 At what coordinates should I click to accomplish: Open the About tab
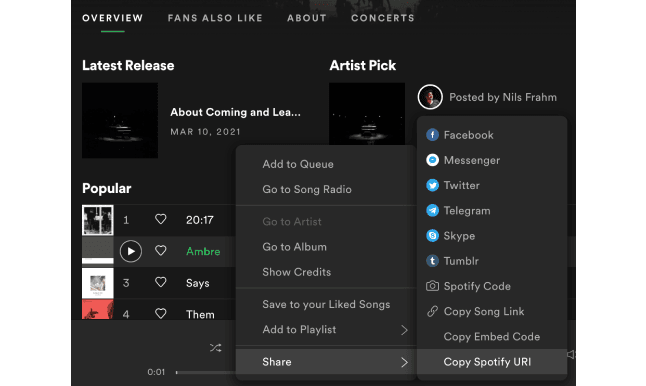307,18
